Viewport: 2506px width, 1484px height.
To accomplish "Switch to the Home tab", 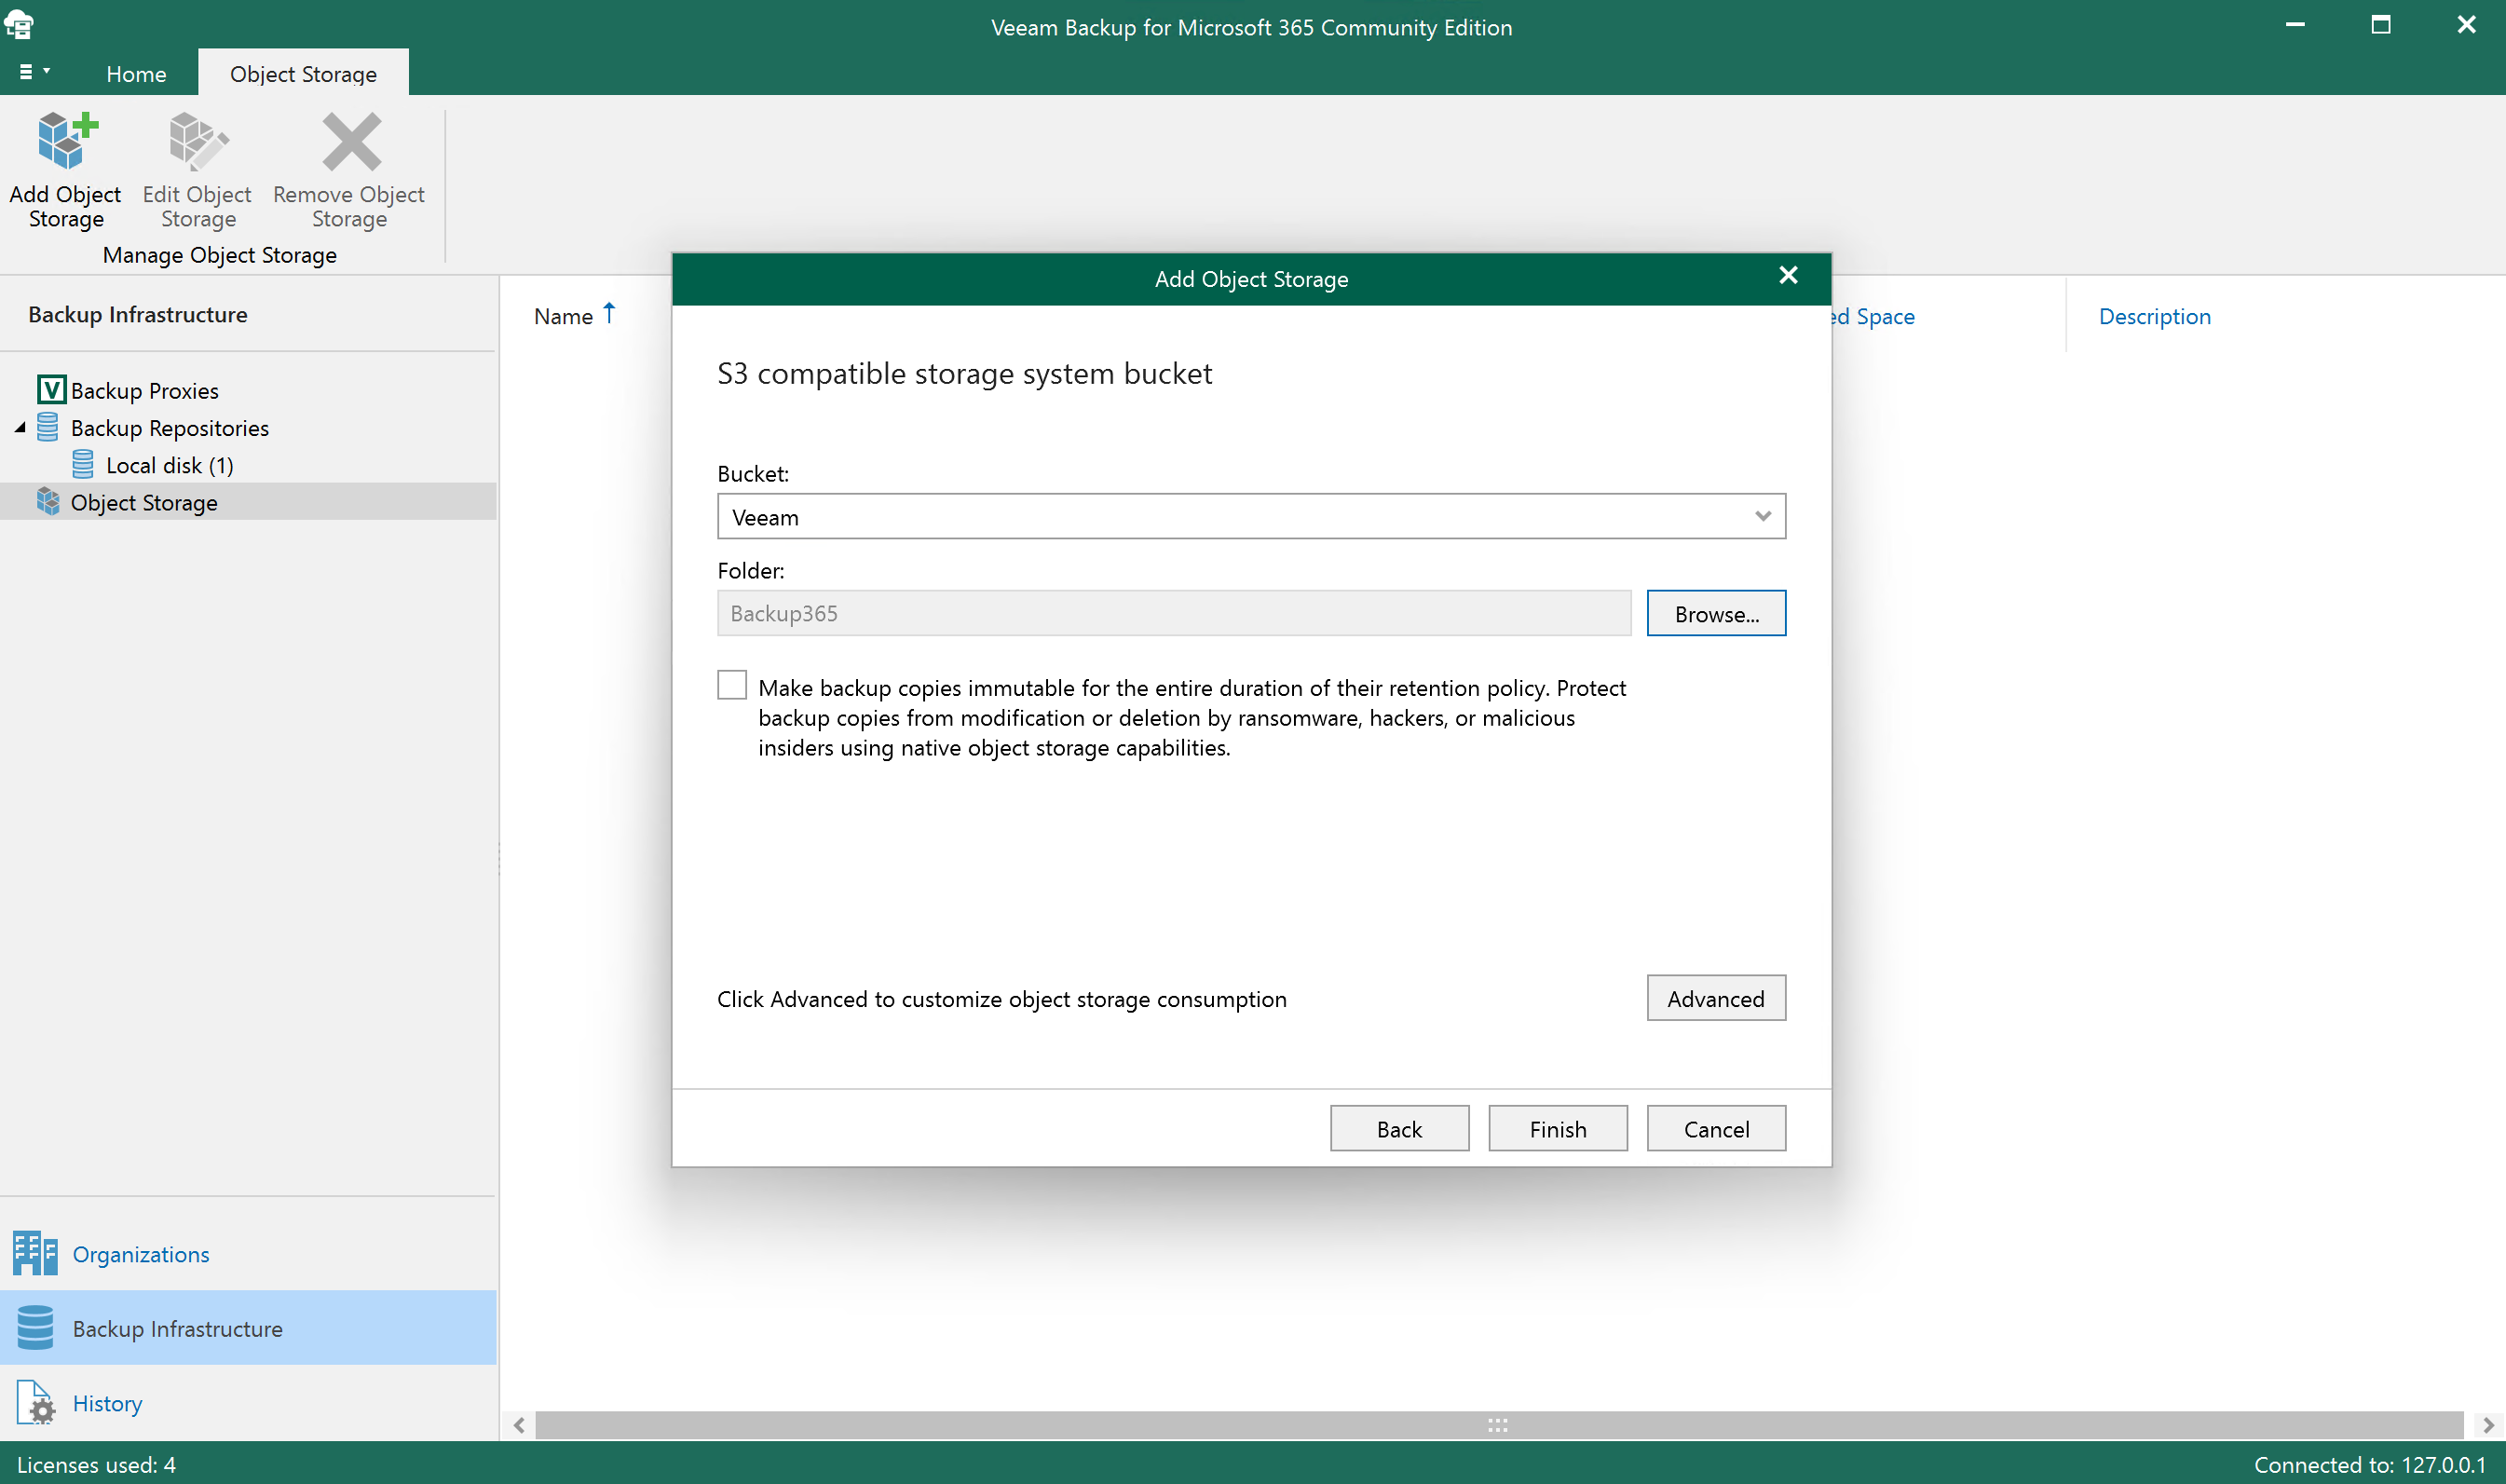I will 136,73.
